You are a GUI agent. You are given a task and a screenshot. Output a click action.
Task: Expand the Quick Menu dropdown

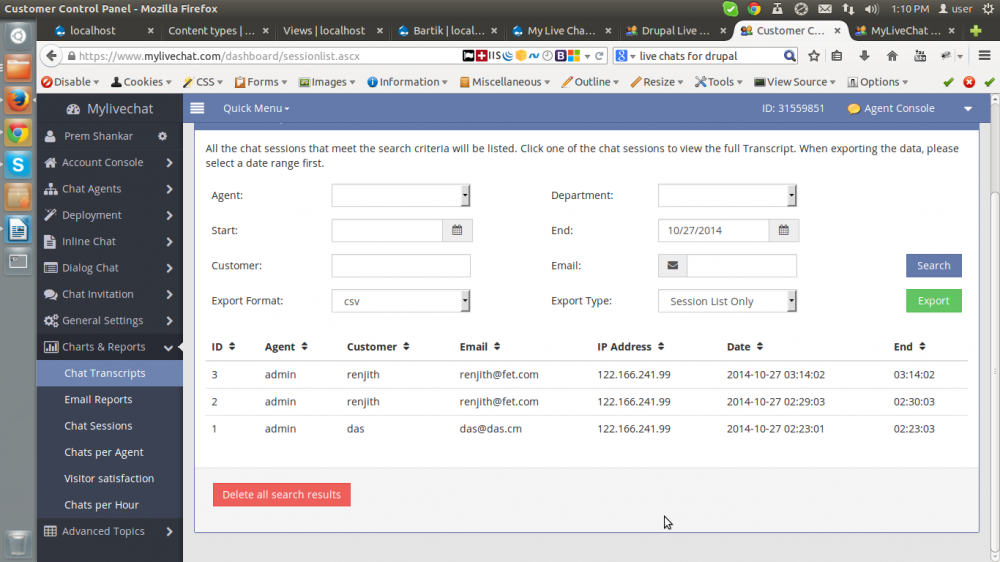(256, 108)
